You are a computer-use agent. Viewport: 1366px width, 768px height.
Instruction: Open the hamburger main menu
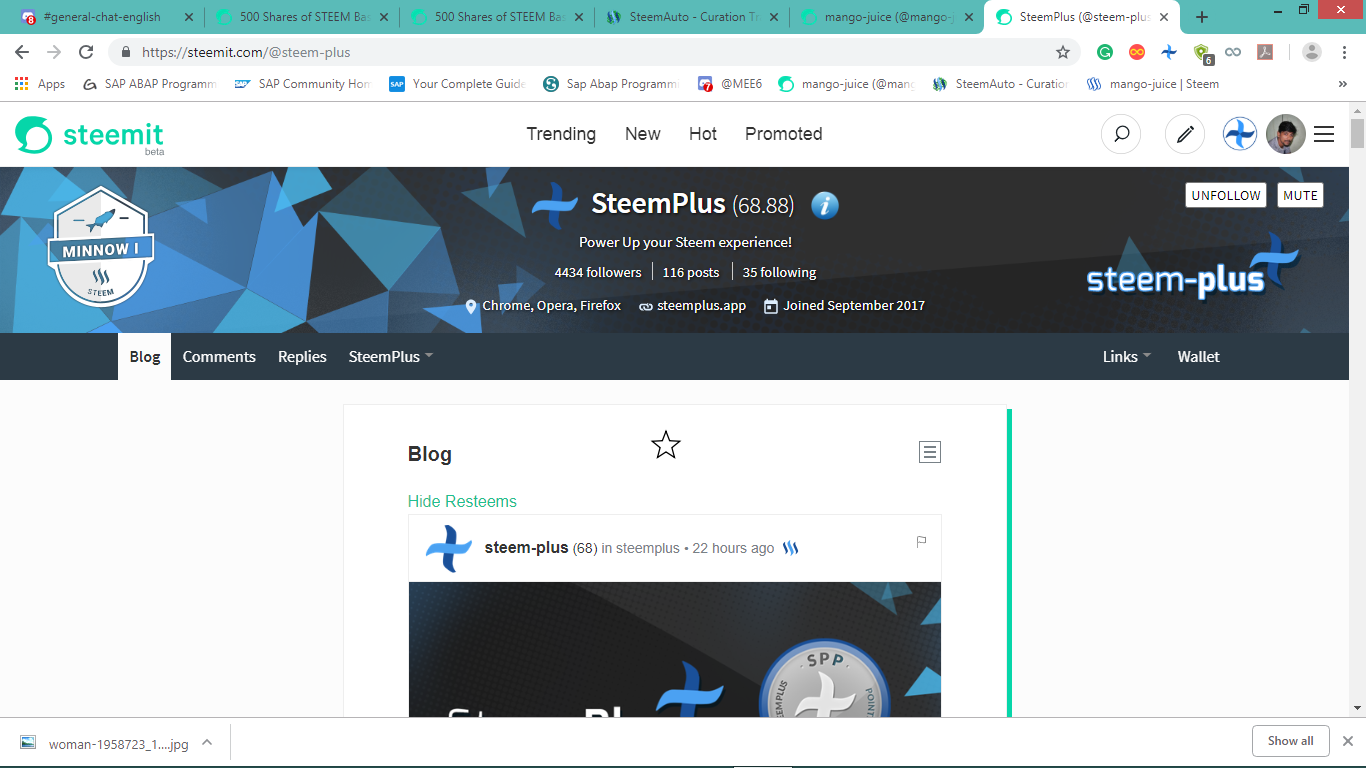1324,134
